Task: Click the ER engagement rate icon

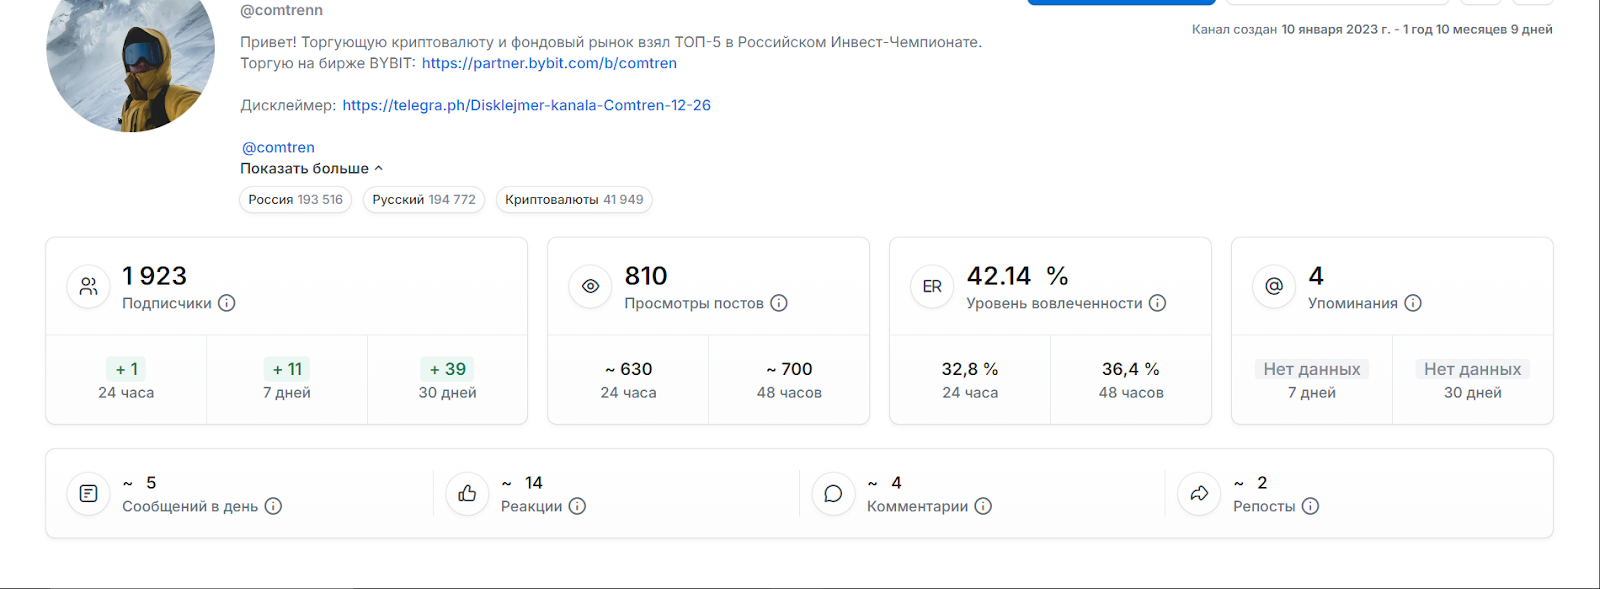Action: click(x=932, y=287)
